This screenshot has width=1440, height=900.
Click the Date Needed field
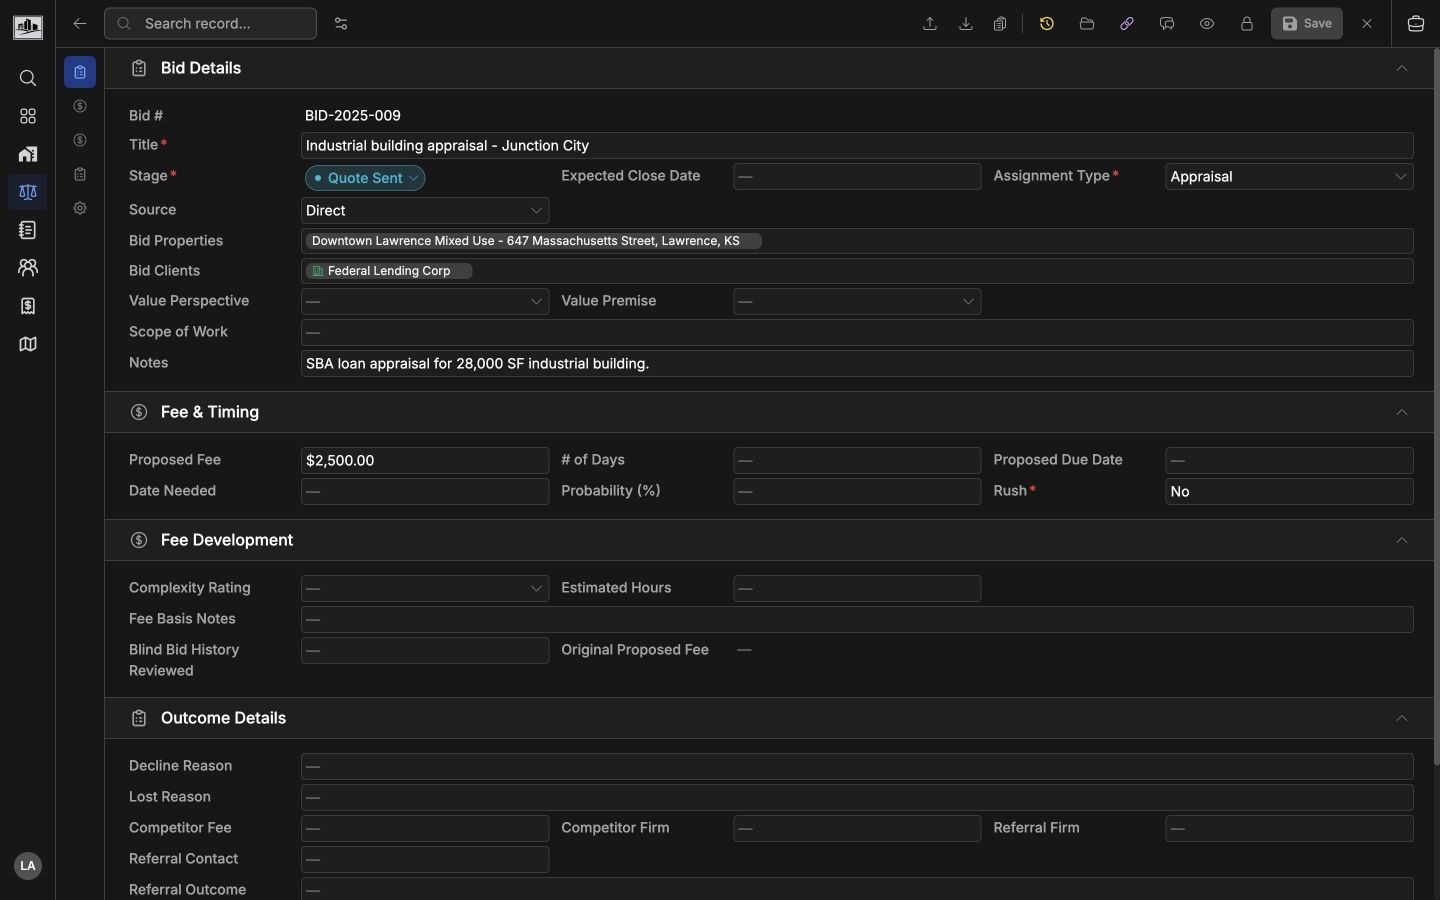(425, 492)
